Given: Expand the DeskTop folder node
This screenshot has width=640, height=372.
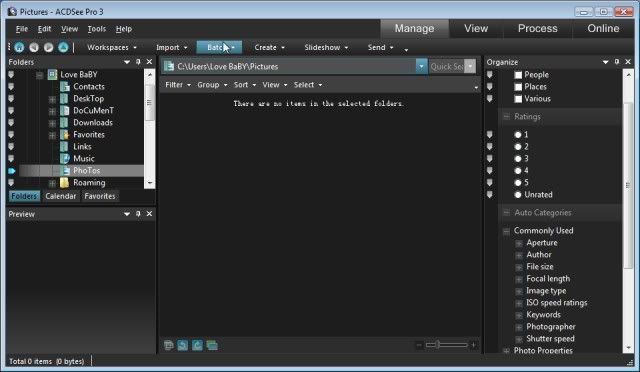Looking at the screenshot, I should 52,99.
